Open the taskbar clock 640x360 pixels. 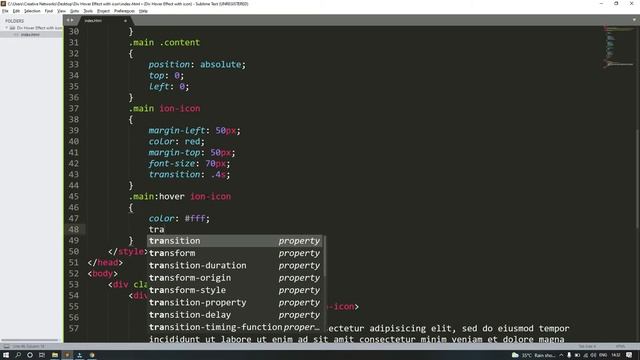click(616, 355)
